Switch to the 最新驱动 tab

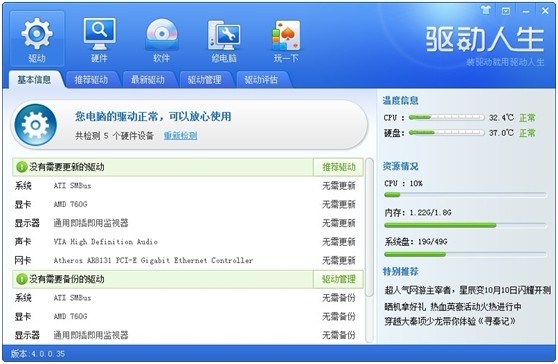click(x=148, y=80)
